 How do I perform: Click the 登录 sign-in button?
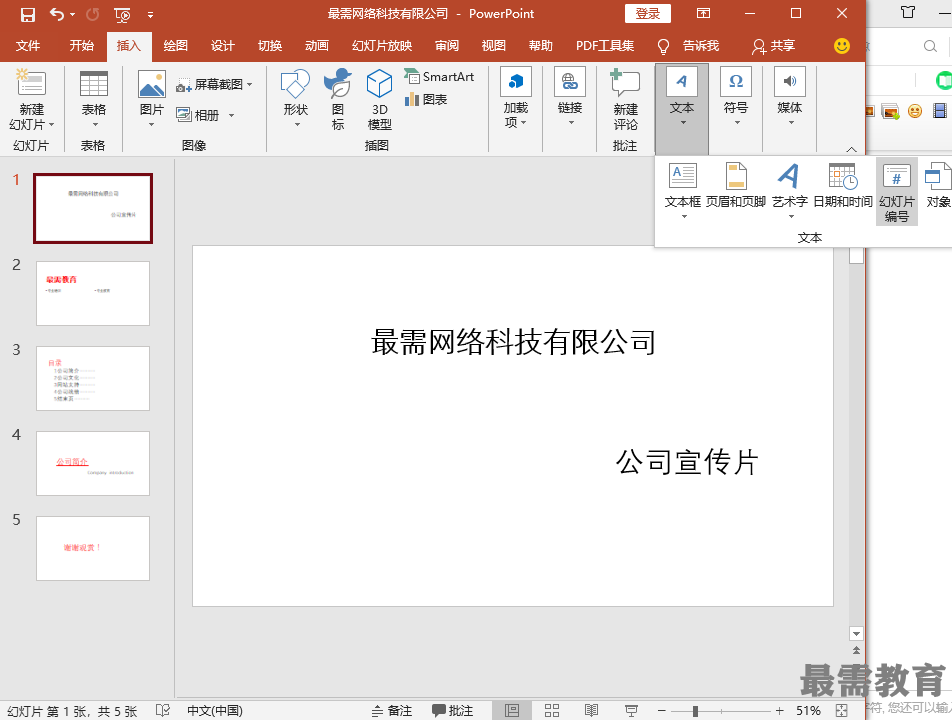tap(648, 13)
